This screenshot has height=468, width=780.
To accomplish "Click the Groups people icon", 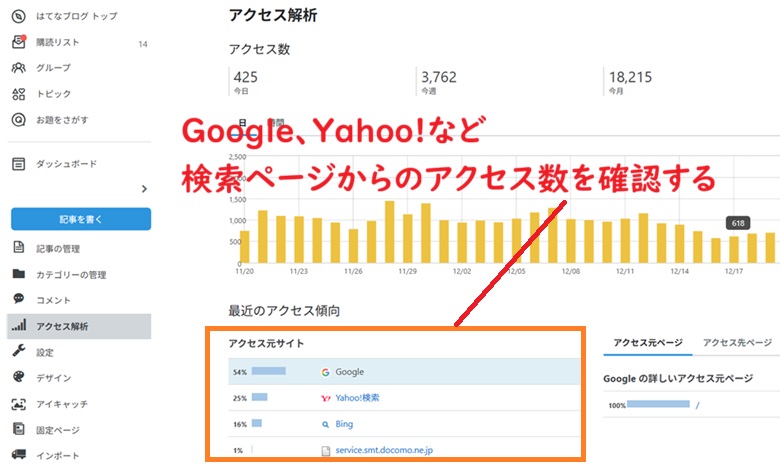I will click(x=18, y=68).
